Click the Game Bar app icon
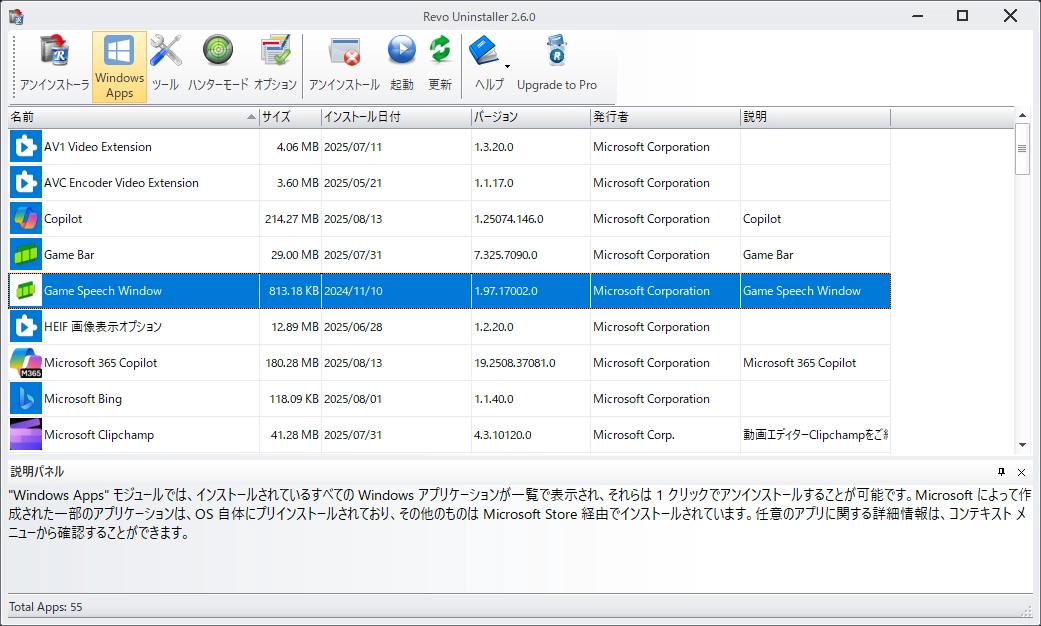This screenshot has height=626, width=1041. tap(26, 254)
